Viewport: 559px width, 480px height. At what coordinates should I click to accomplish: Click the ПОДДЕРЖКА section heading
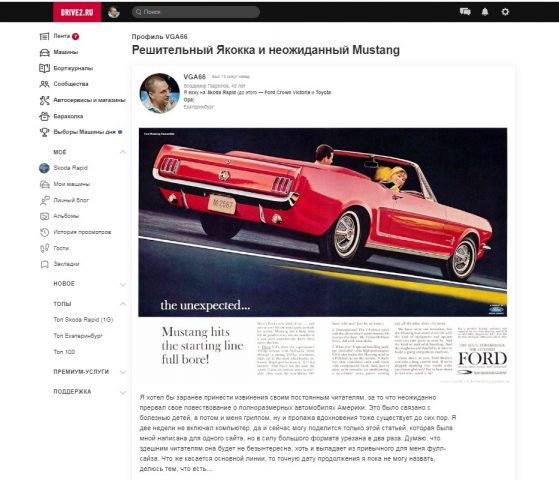coord(72,392)
